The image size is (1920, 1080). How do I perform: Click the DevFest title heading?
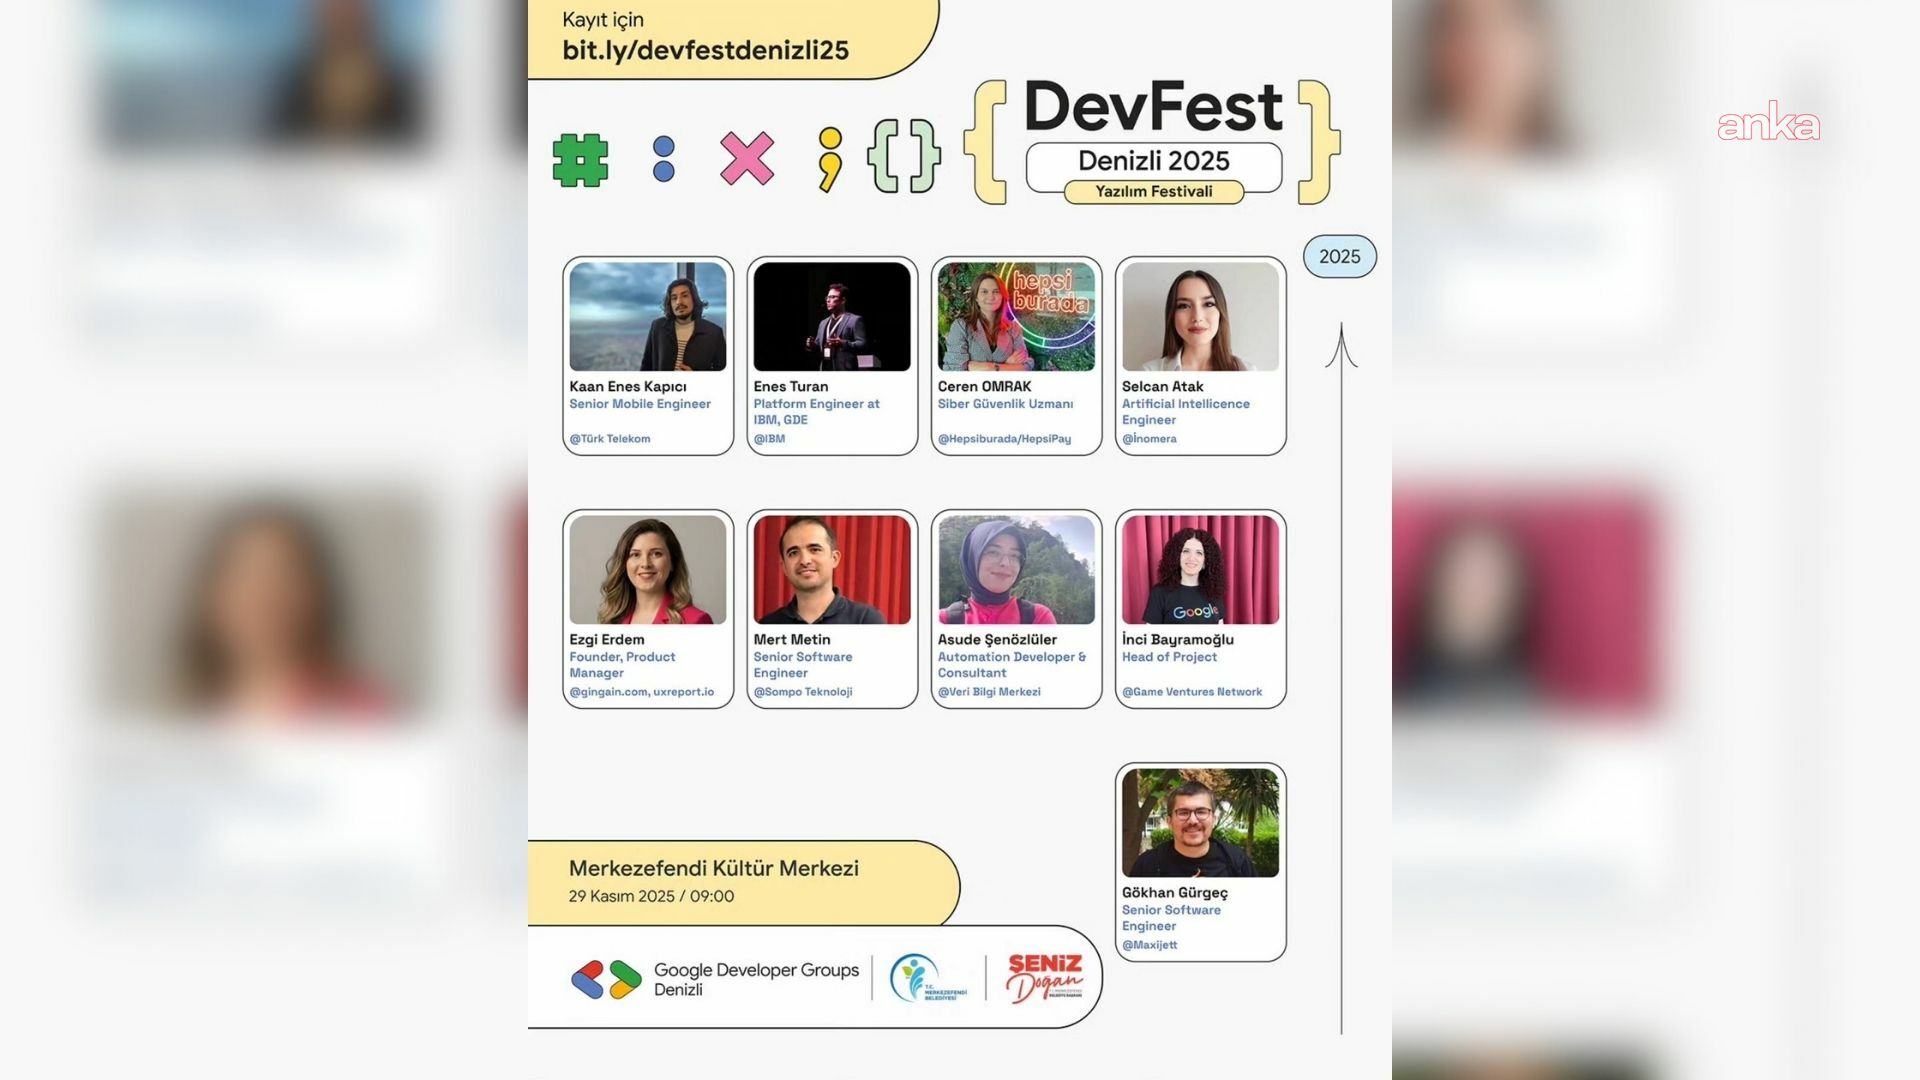[1153, 107]
